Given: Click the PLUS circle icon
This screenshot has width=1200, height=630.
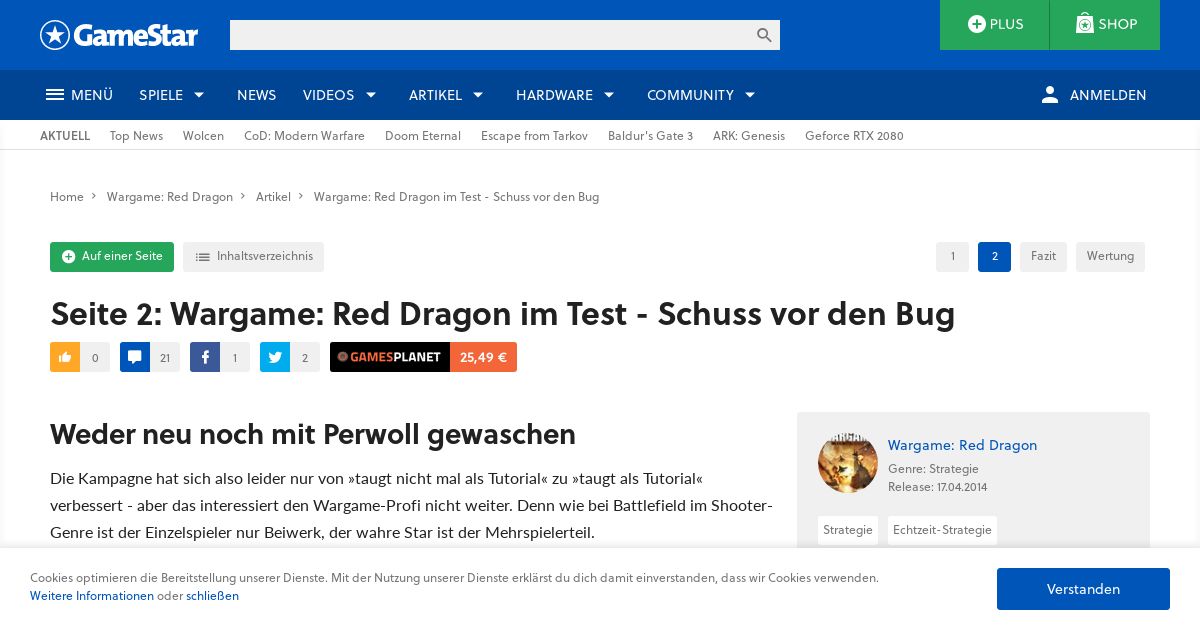Looking at the screenshot, I should [977, 24].
